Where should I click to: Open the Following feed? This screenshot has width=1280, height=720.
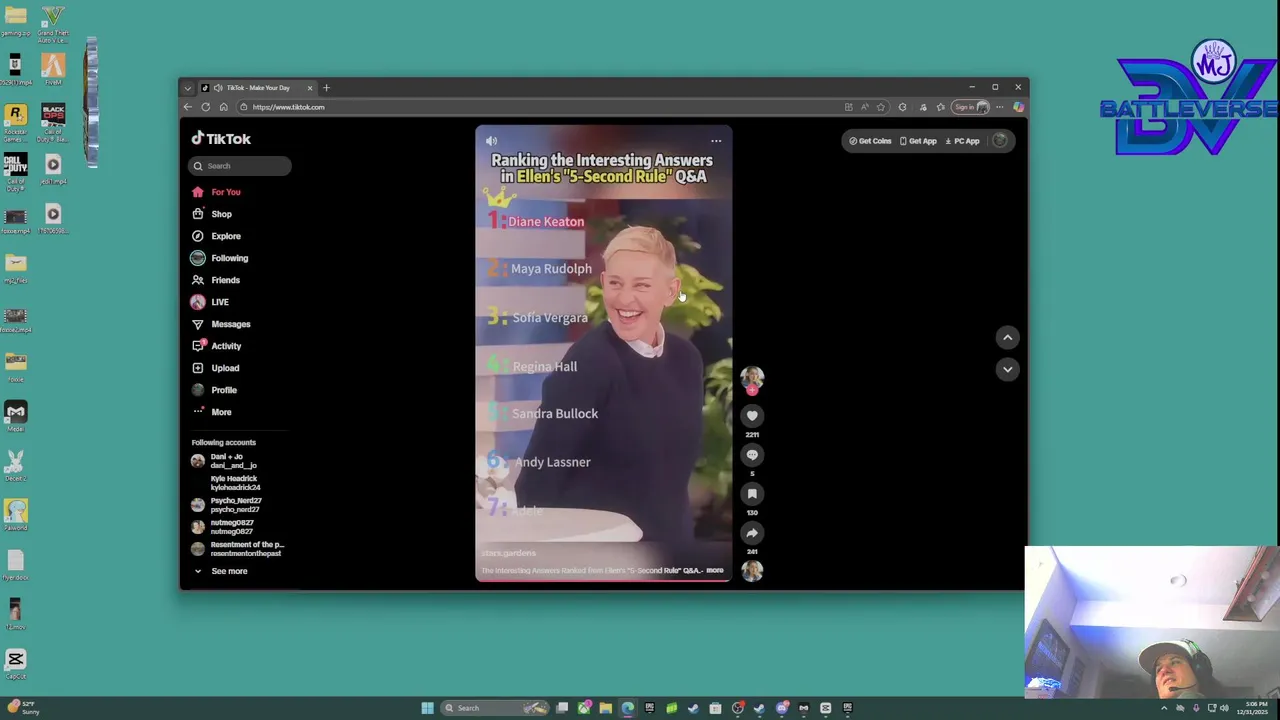(220, 258)
